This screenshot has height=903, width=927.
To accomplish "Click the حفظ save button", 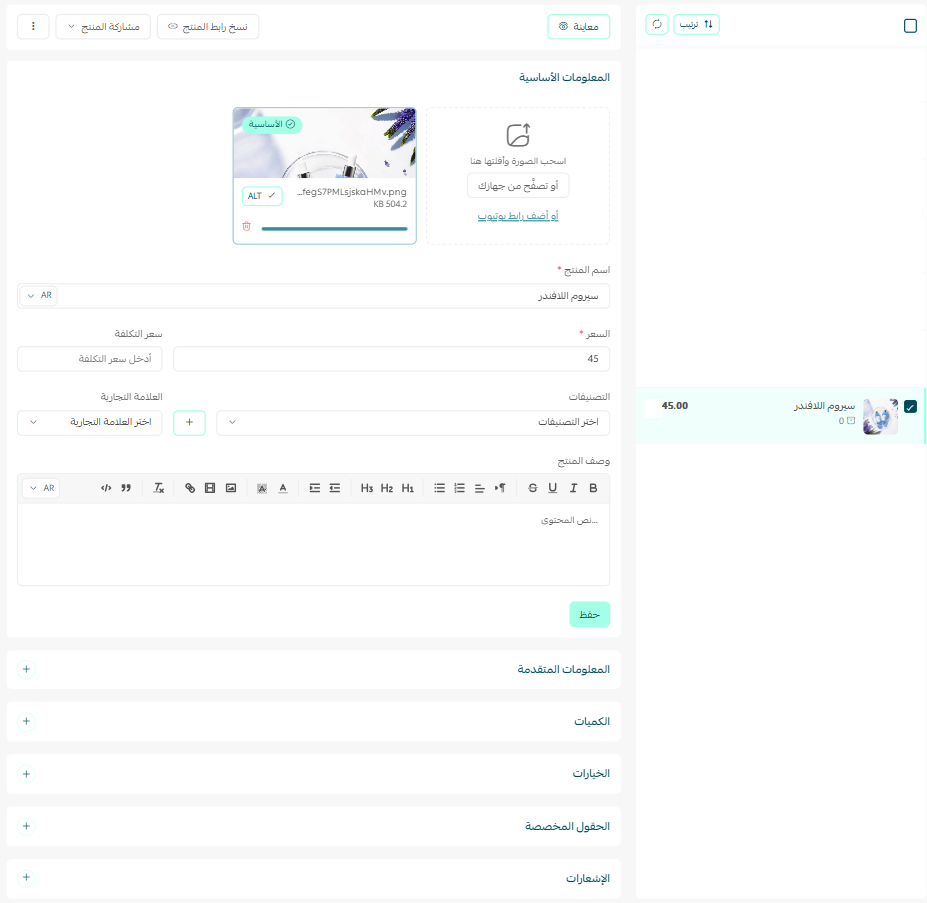I will [589, 614].
